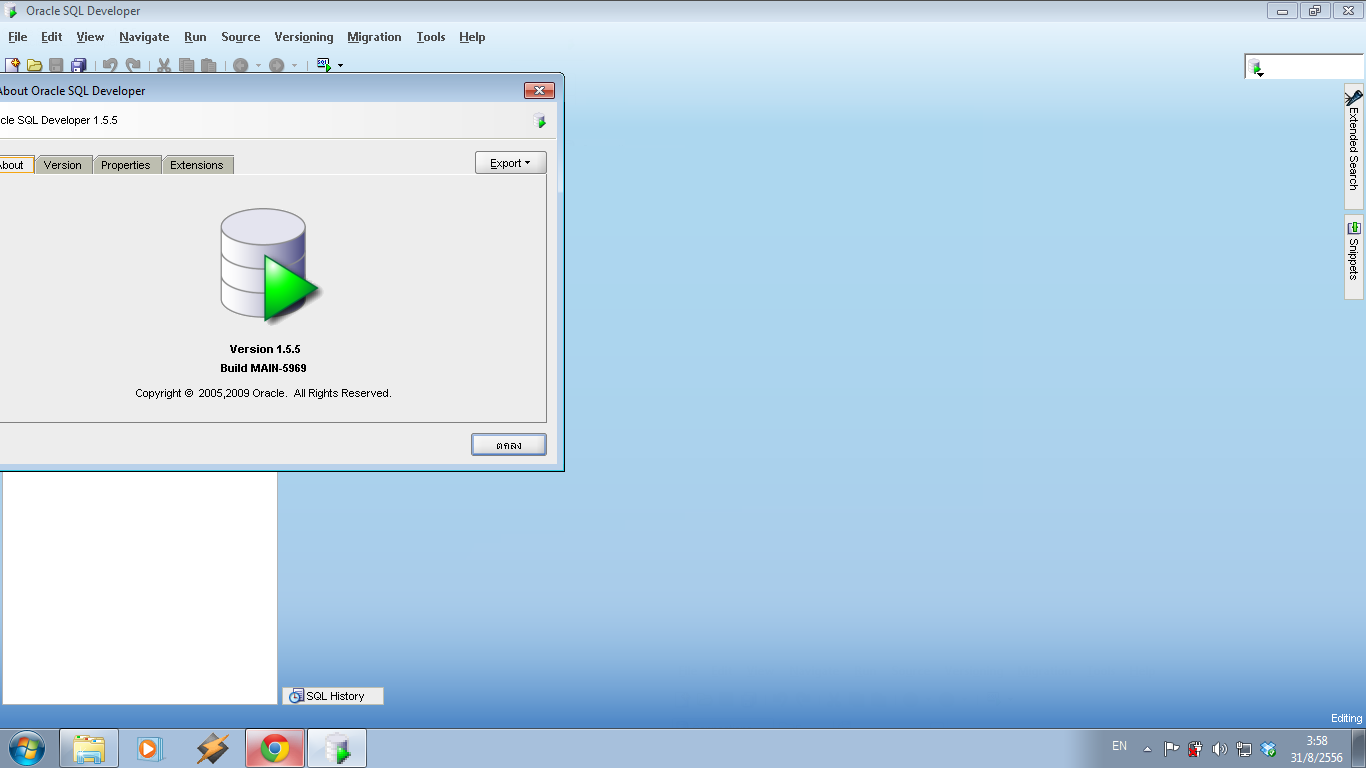Click inside the top-right search input field
Image resolution: width=1366 pixels, height=768 pixels.
[1314, 67]
